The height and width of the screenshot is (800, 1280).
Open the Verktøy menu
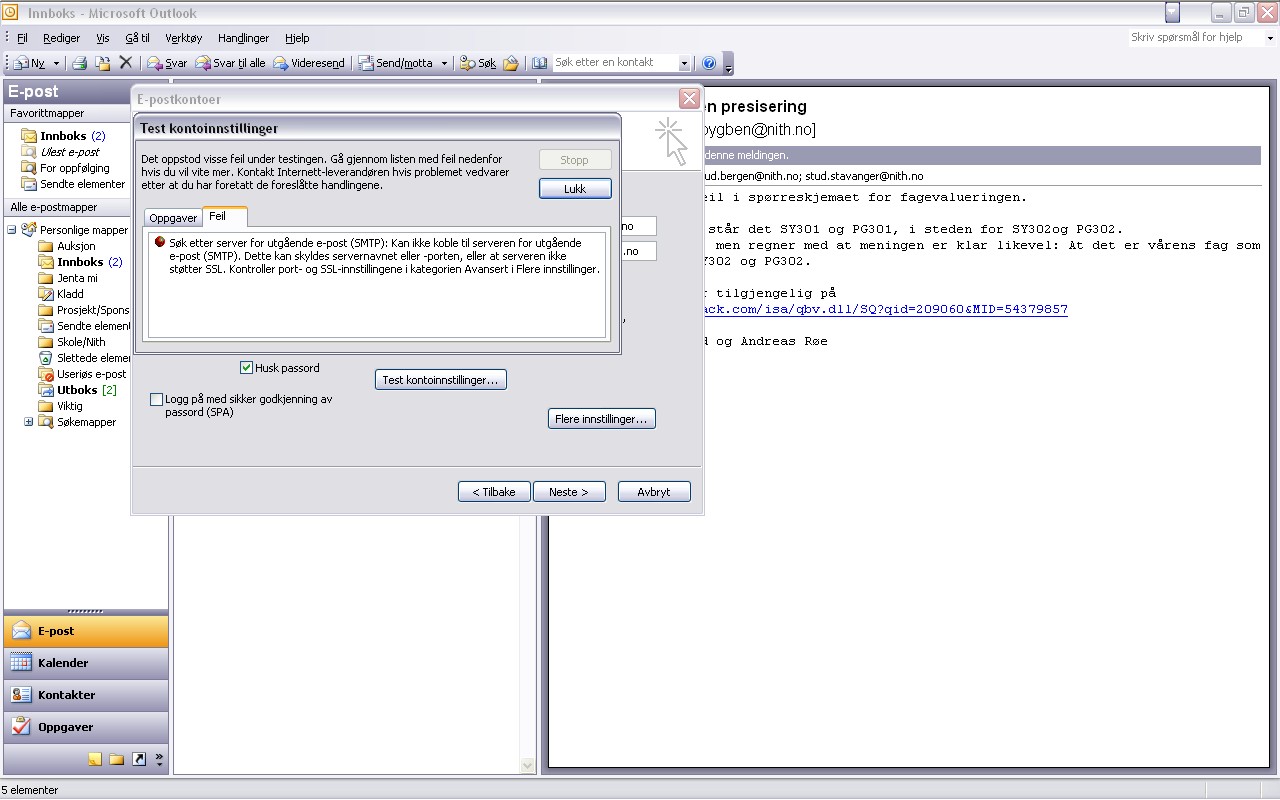(x=184, y=38)
